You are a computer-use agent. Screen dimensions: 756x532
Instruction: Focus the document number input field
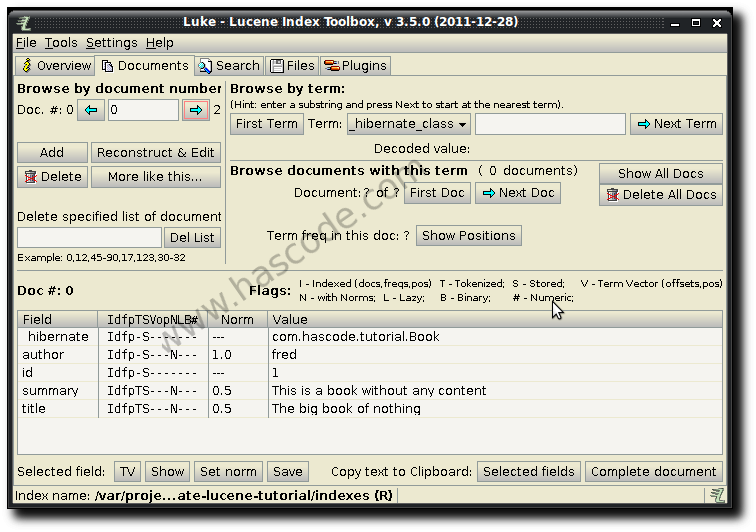(143, 110)
